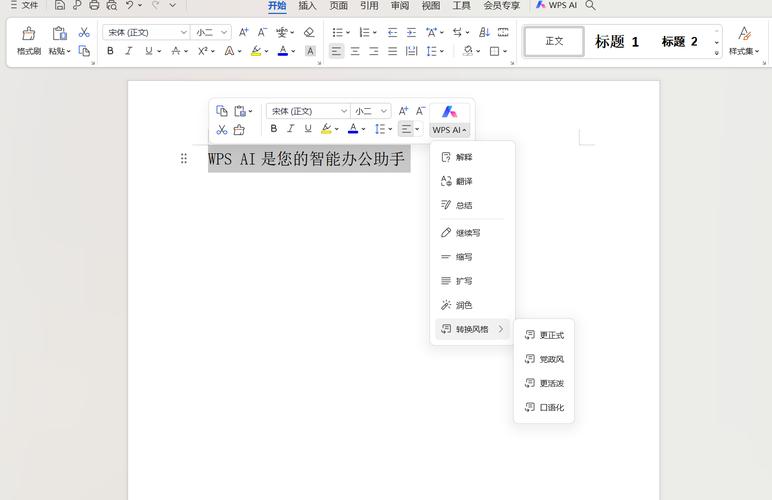Click the Print icon in quick access bar

tap(94, 5)
